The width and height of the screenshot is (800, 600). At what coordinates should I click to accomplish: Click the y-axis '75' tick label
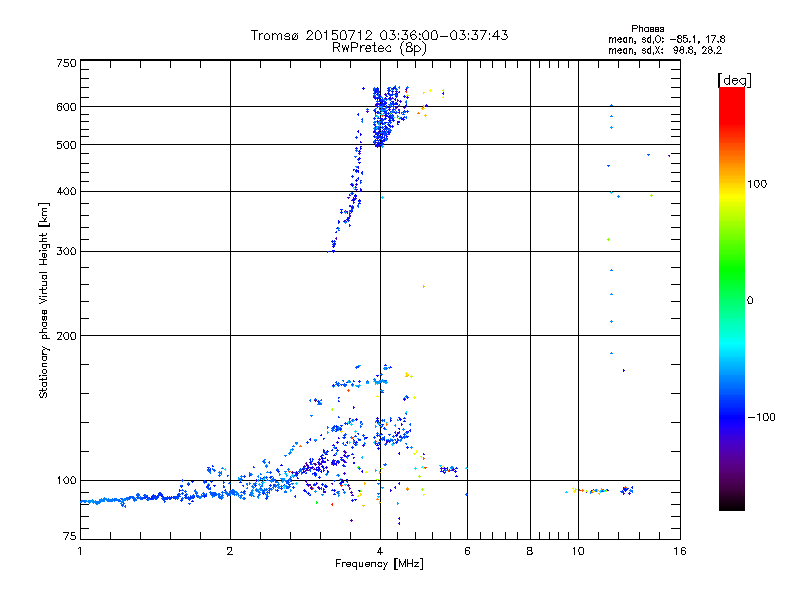tap(70, 536)
